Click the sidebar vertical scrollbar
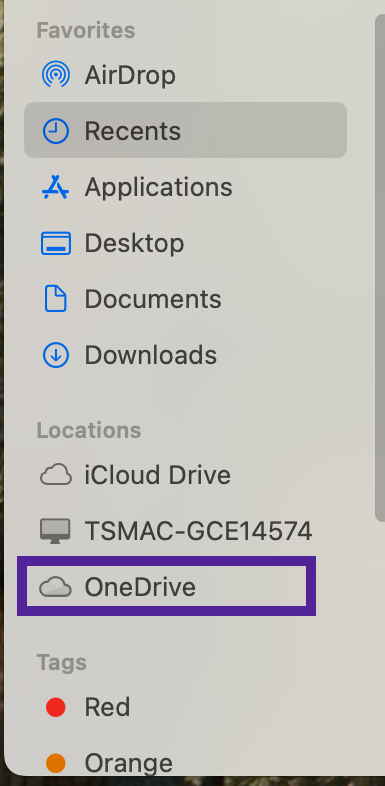The height and width of the screenshot is (786, 385). click(x=379, y=268)
